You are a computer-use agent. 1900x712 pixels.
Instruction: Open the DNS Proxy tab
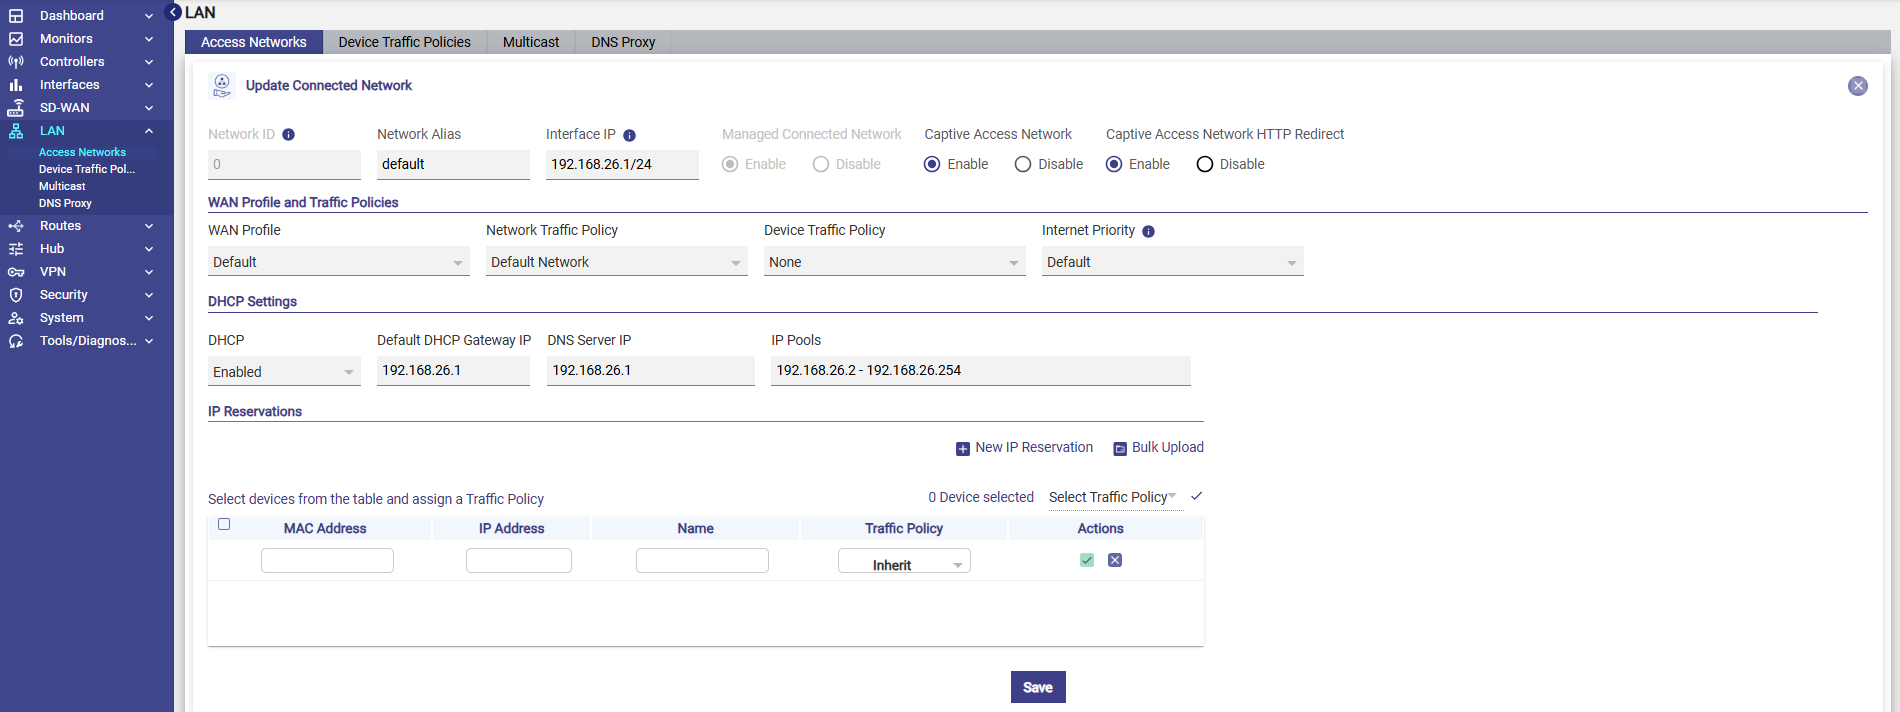622,42
